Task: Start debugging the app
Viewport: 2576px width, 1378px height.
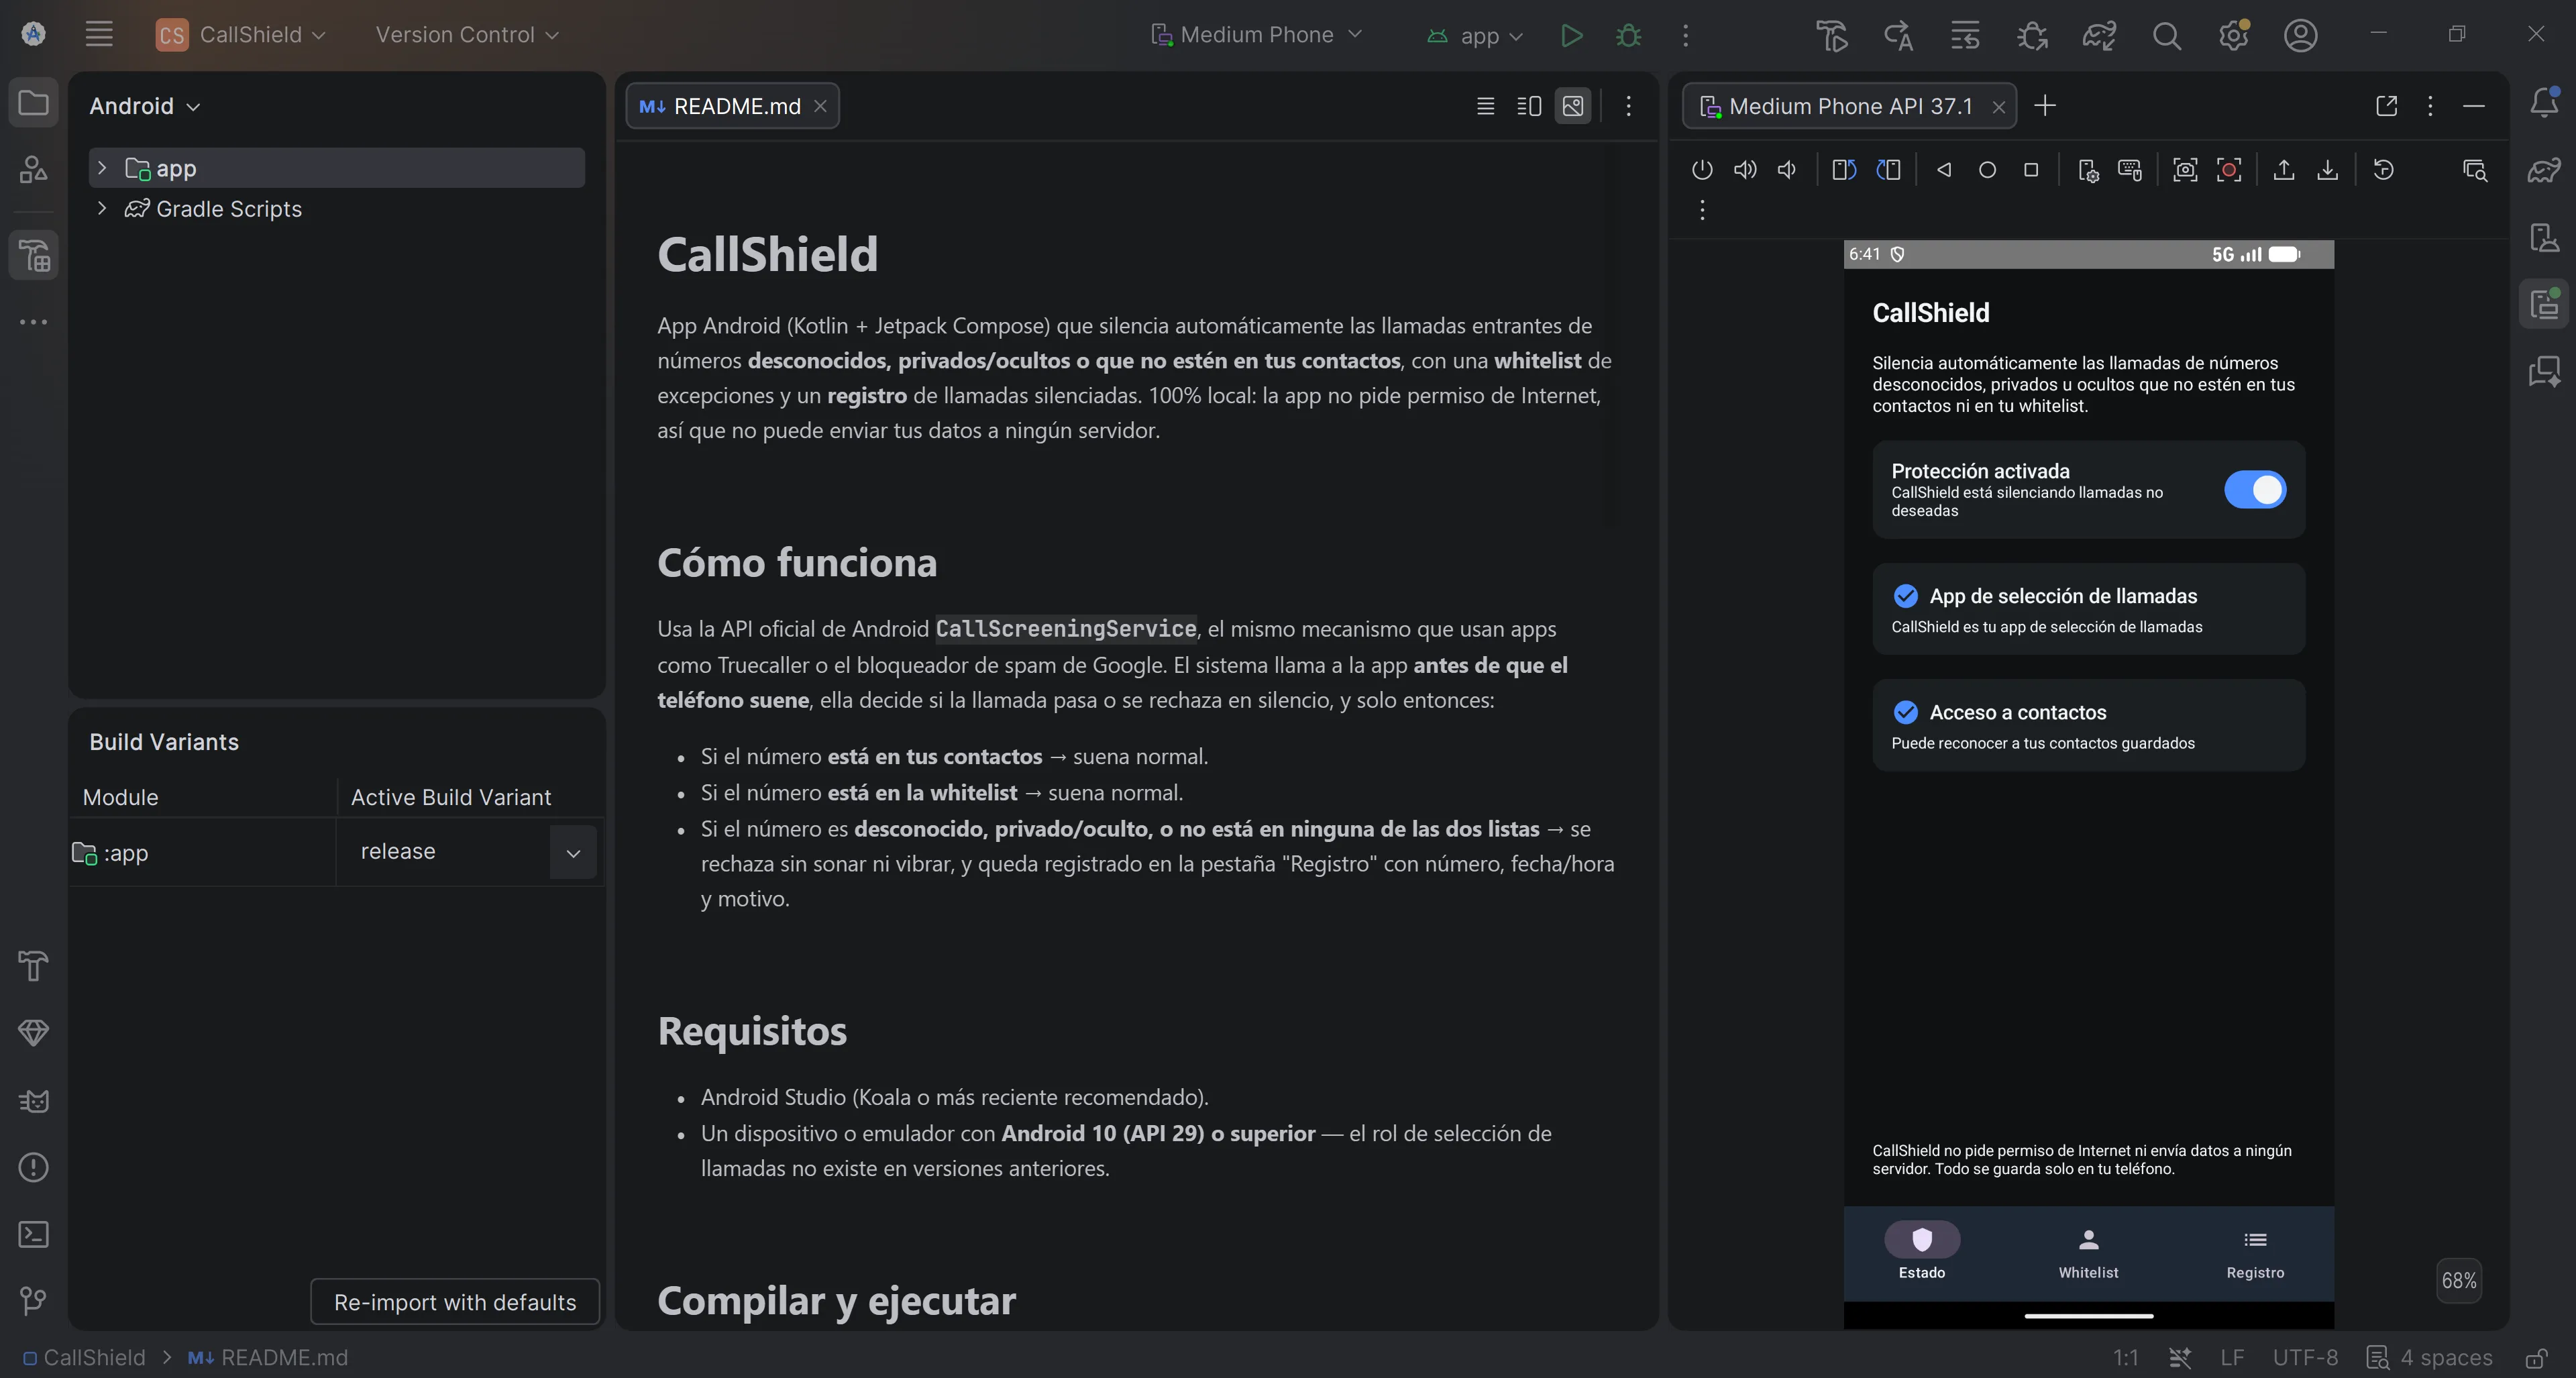Action: pyautogui.click(x=1628, y=35)
